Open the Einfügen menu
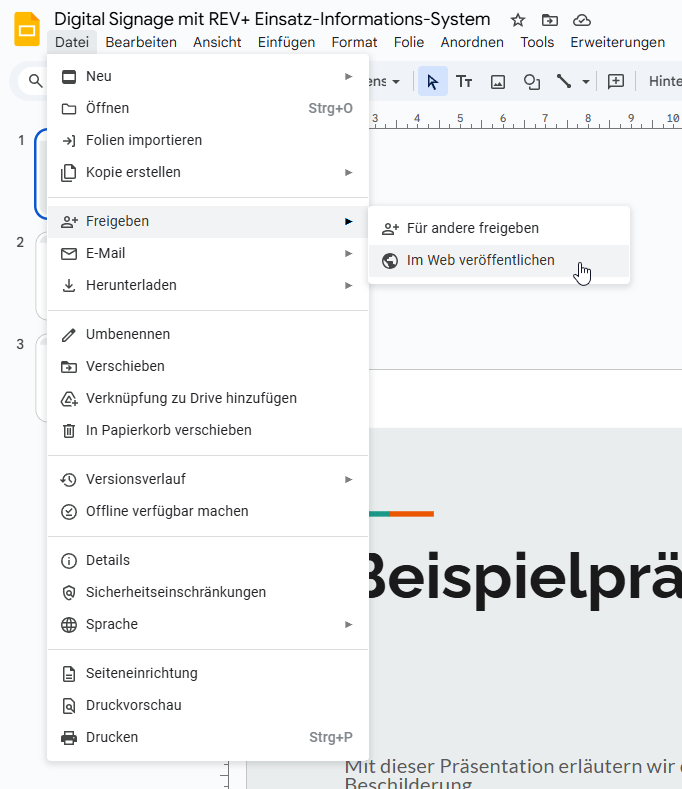 click(x=286, y=42)
